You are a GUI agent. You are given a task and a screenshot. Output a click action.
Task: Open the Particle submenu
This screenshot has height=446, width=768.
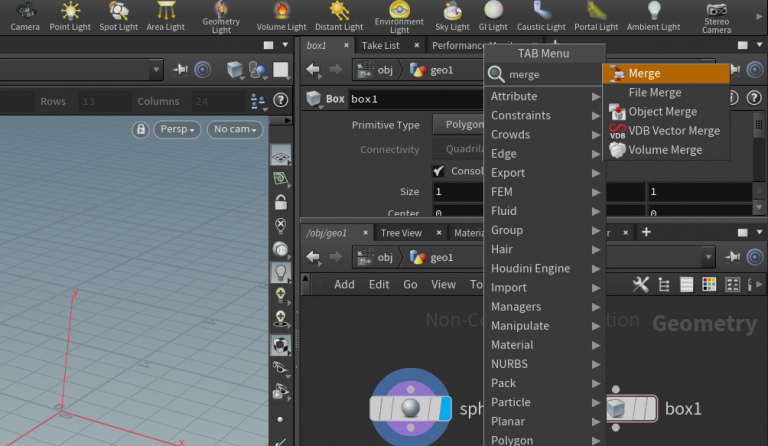545,402
